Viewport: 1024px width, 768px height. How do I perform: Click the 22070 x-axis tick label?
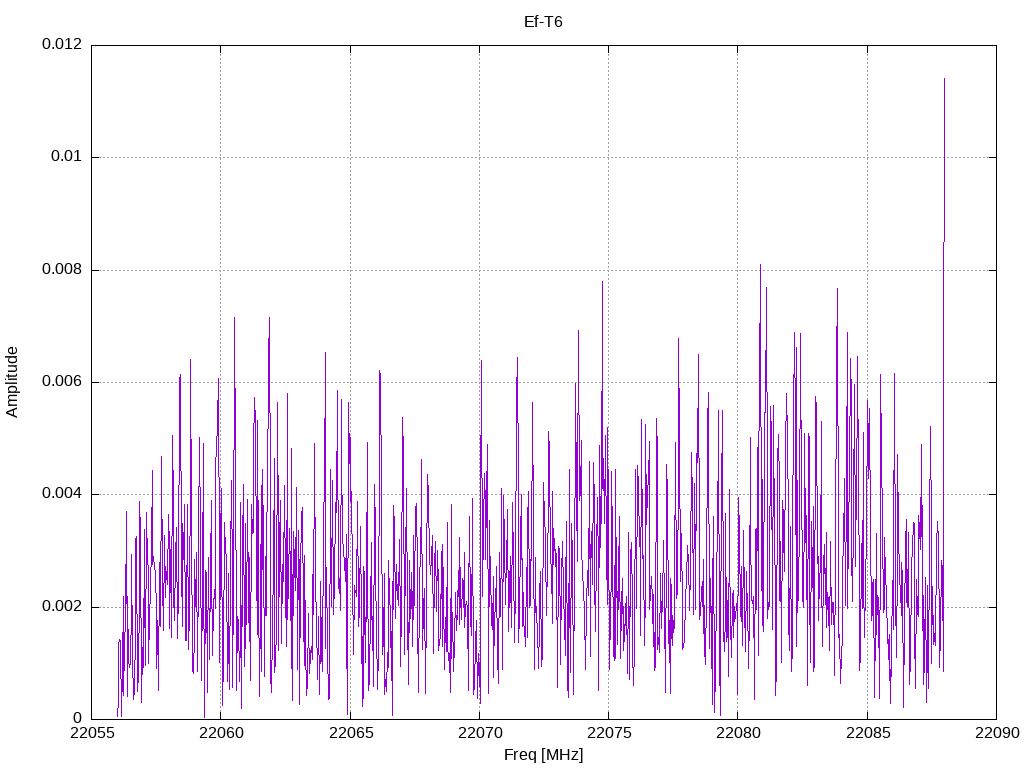point(479,733)
